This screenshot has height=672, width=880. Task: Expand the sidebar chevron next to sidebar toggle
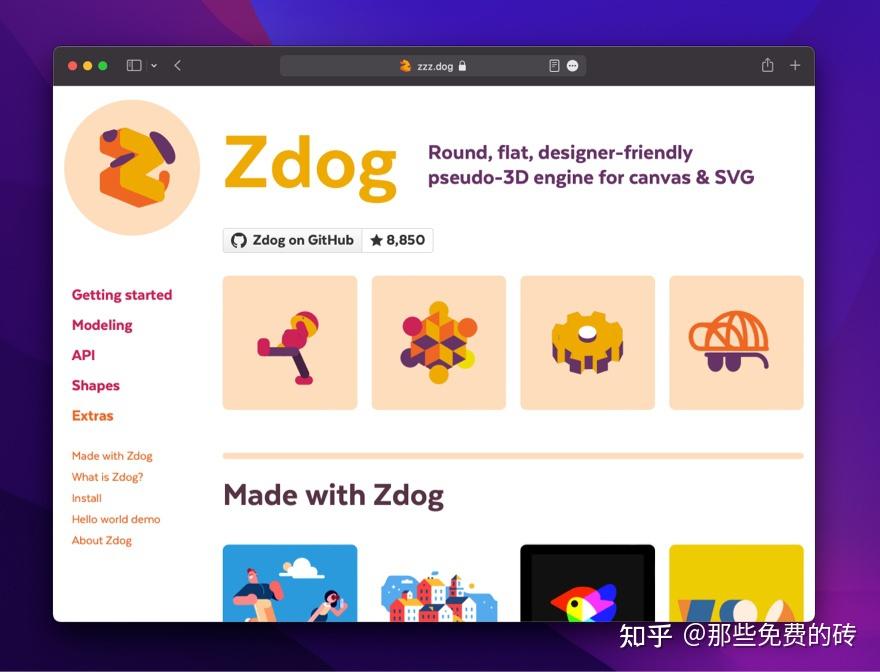[x=152, y=65]
